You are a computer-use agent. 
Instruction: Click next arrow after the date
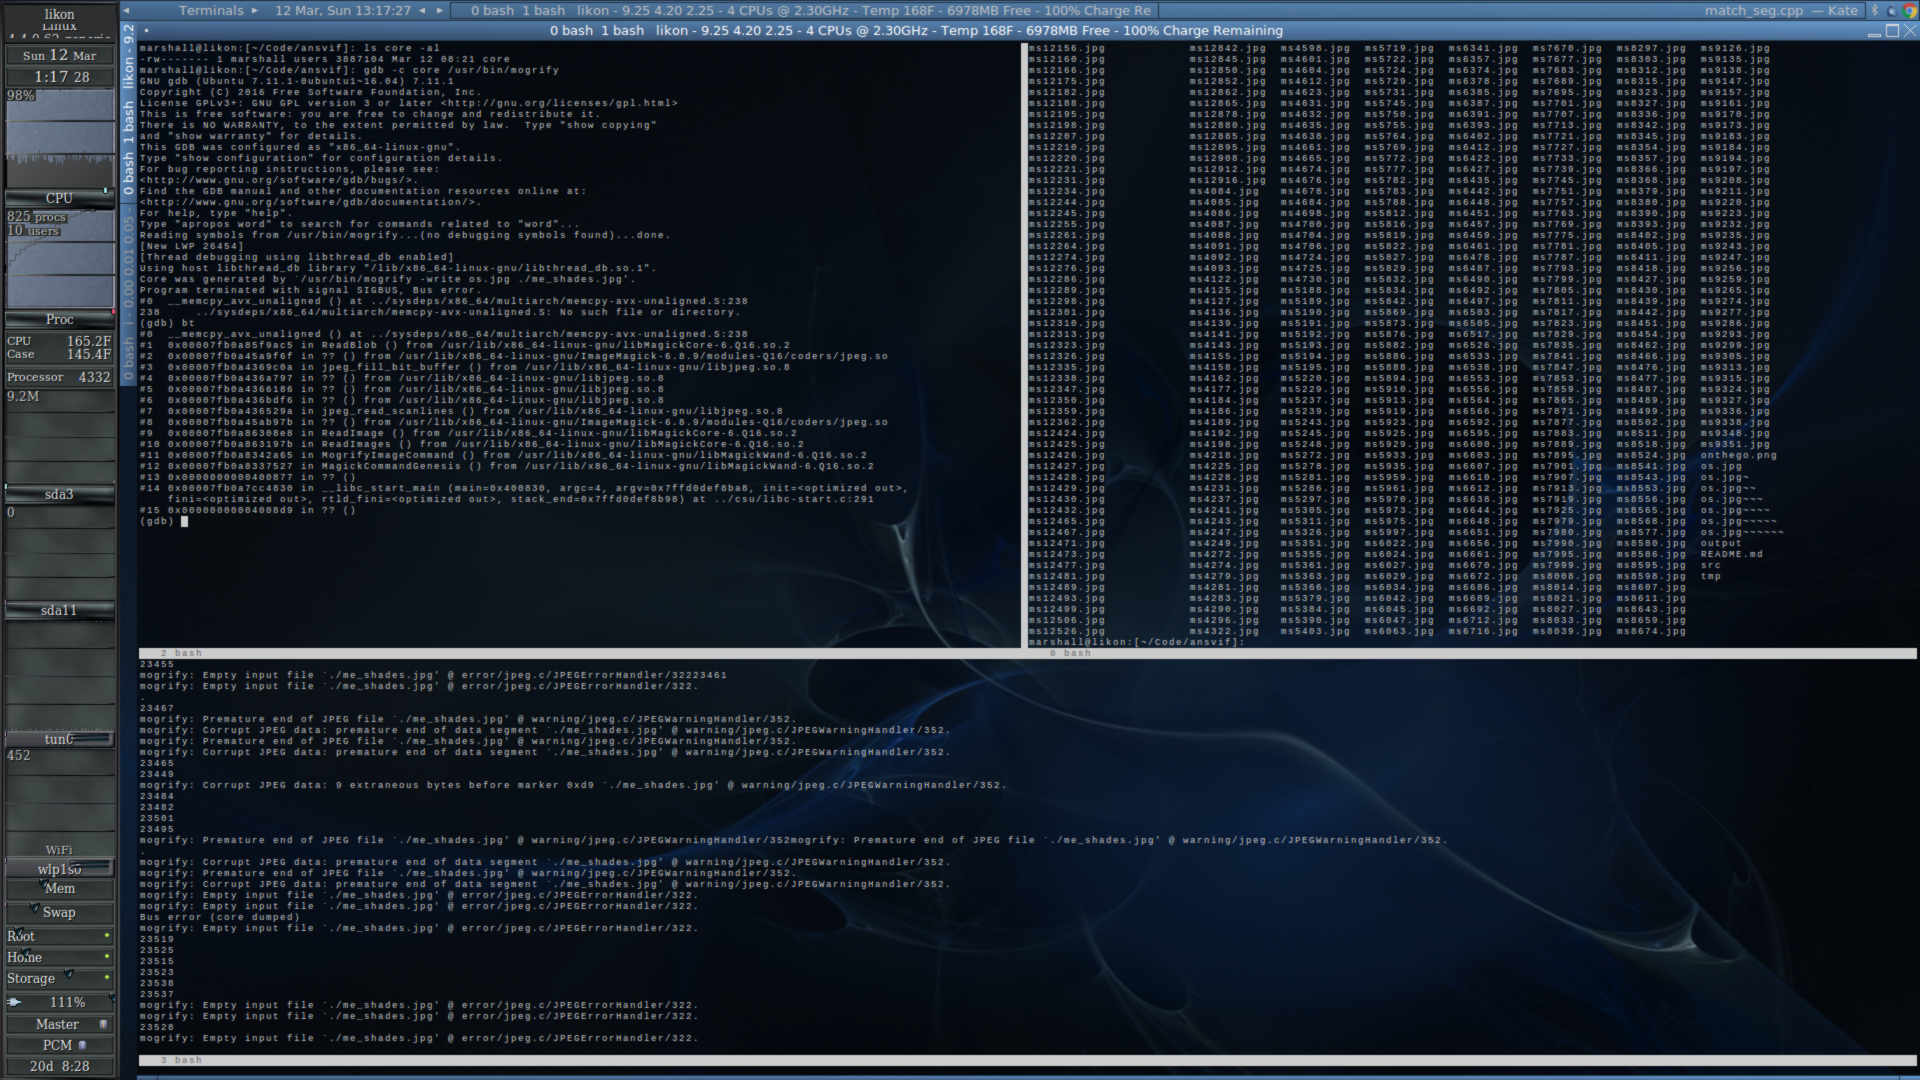(x=439, y=10)
